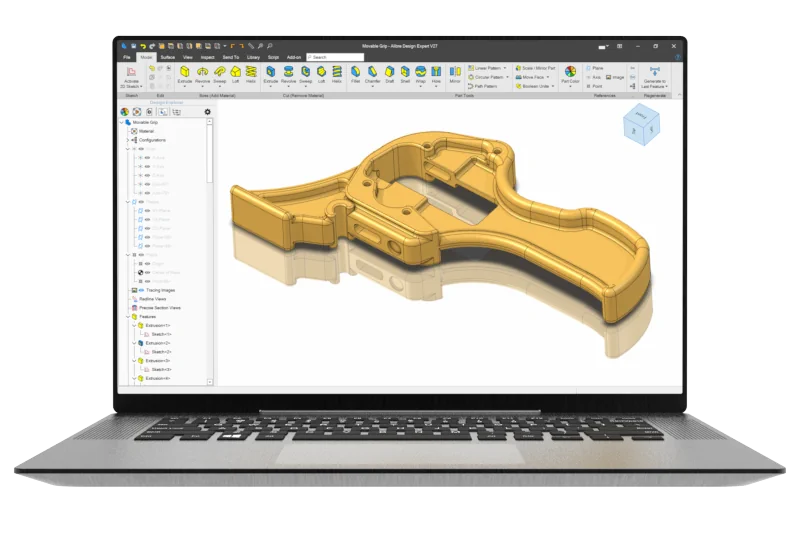Expand the Configurations tree node
800x533 pixels.
127,140
